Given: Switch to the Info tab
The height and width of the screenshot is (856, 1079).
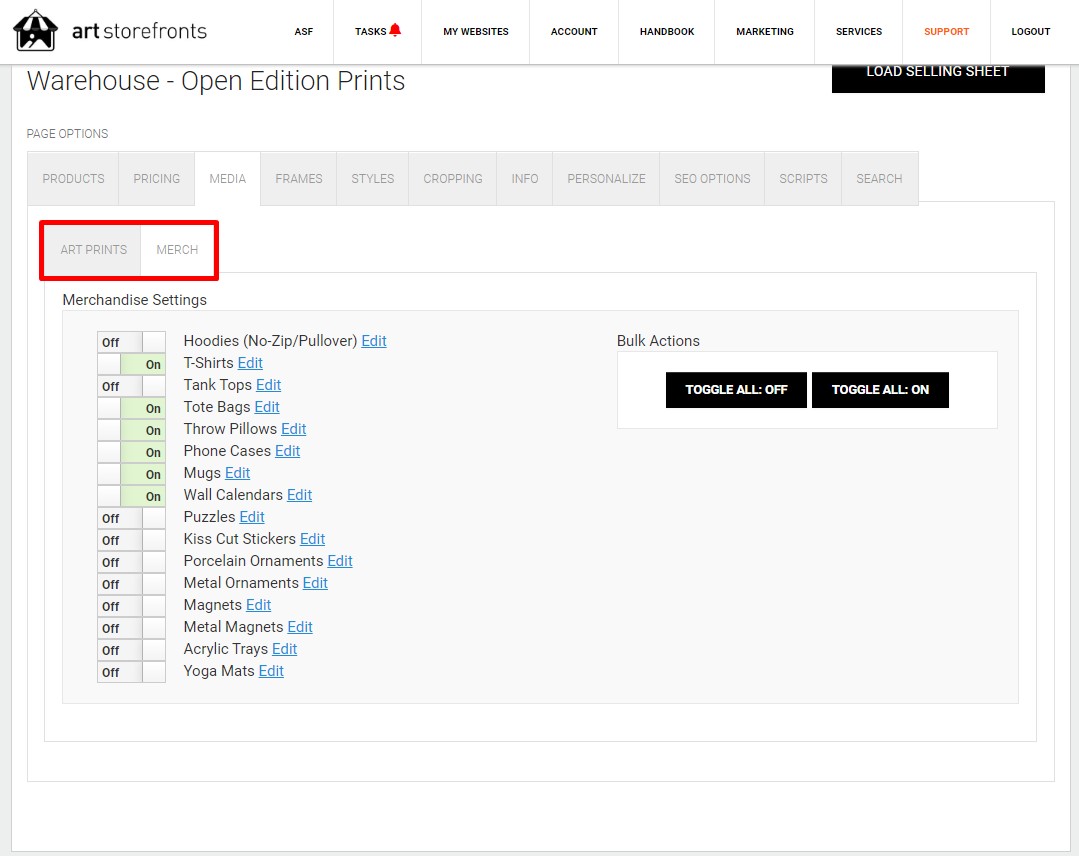Looking at the screenshot, I should click(x=524, y=179).
